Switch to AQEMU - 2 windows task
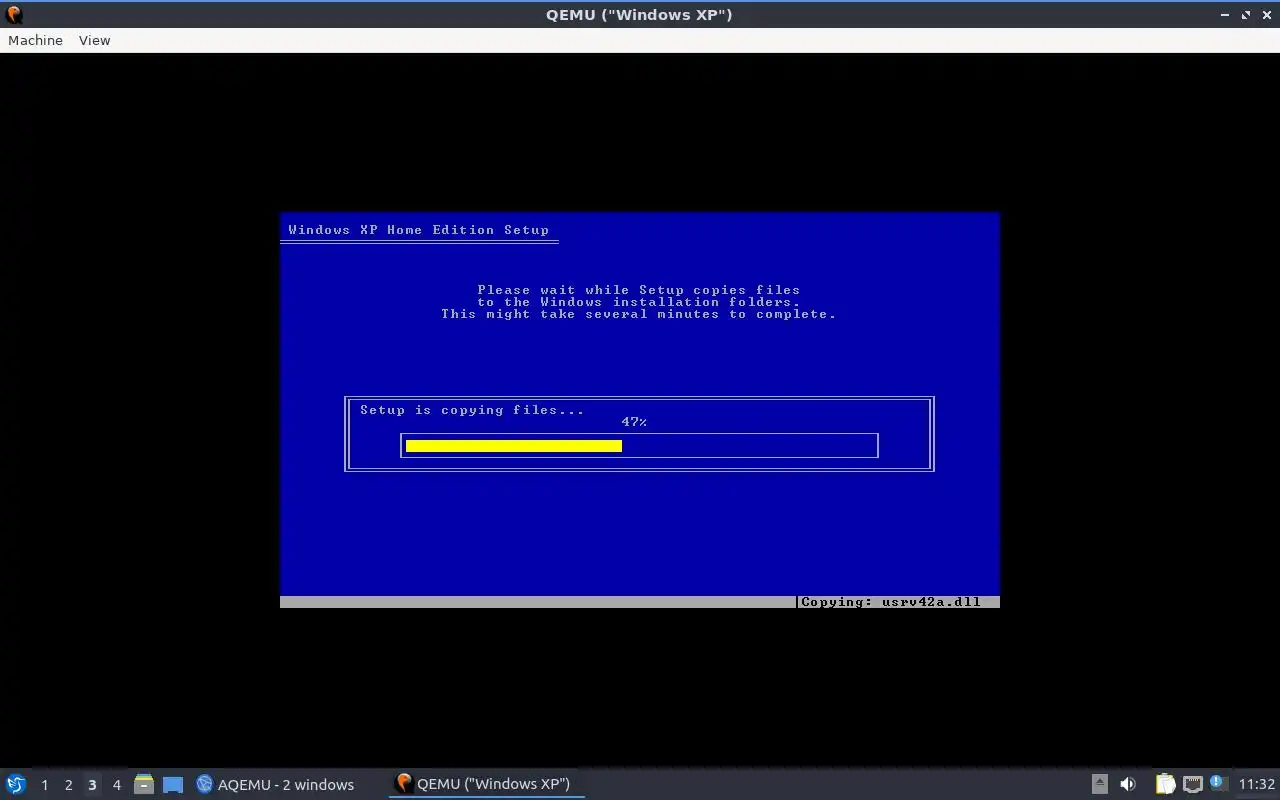1280x800 pixels. coord(275,784)
